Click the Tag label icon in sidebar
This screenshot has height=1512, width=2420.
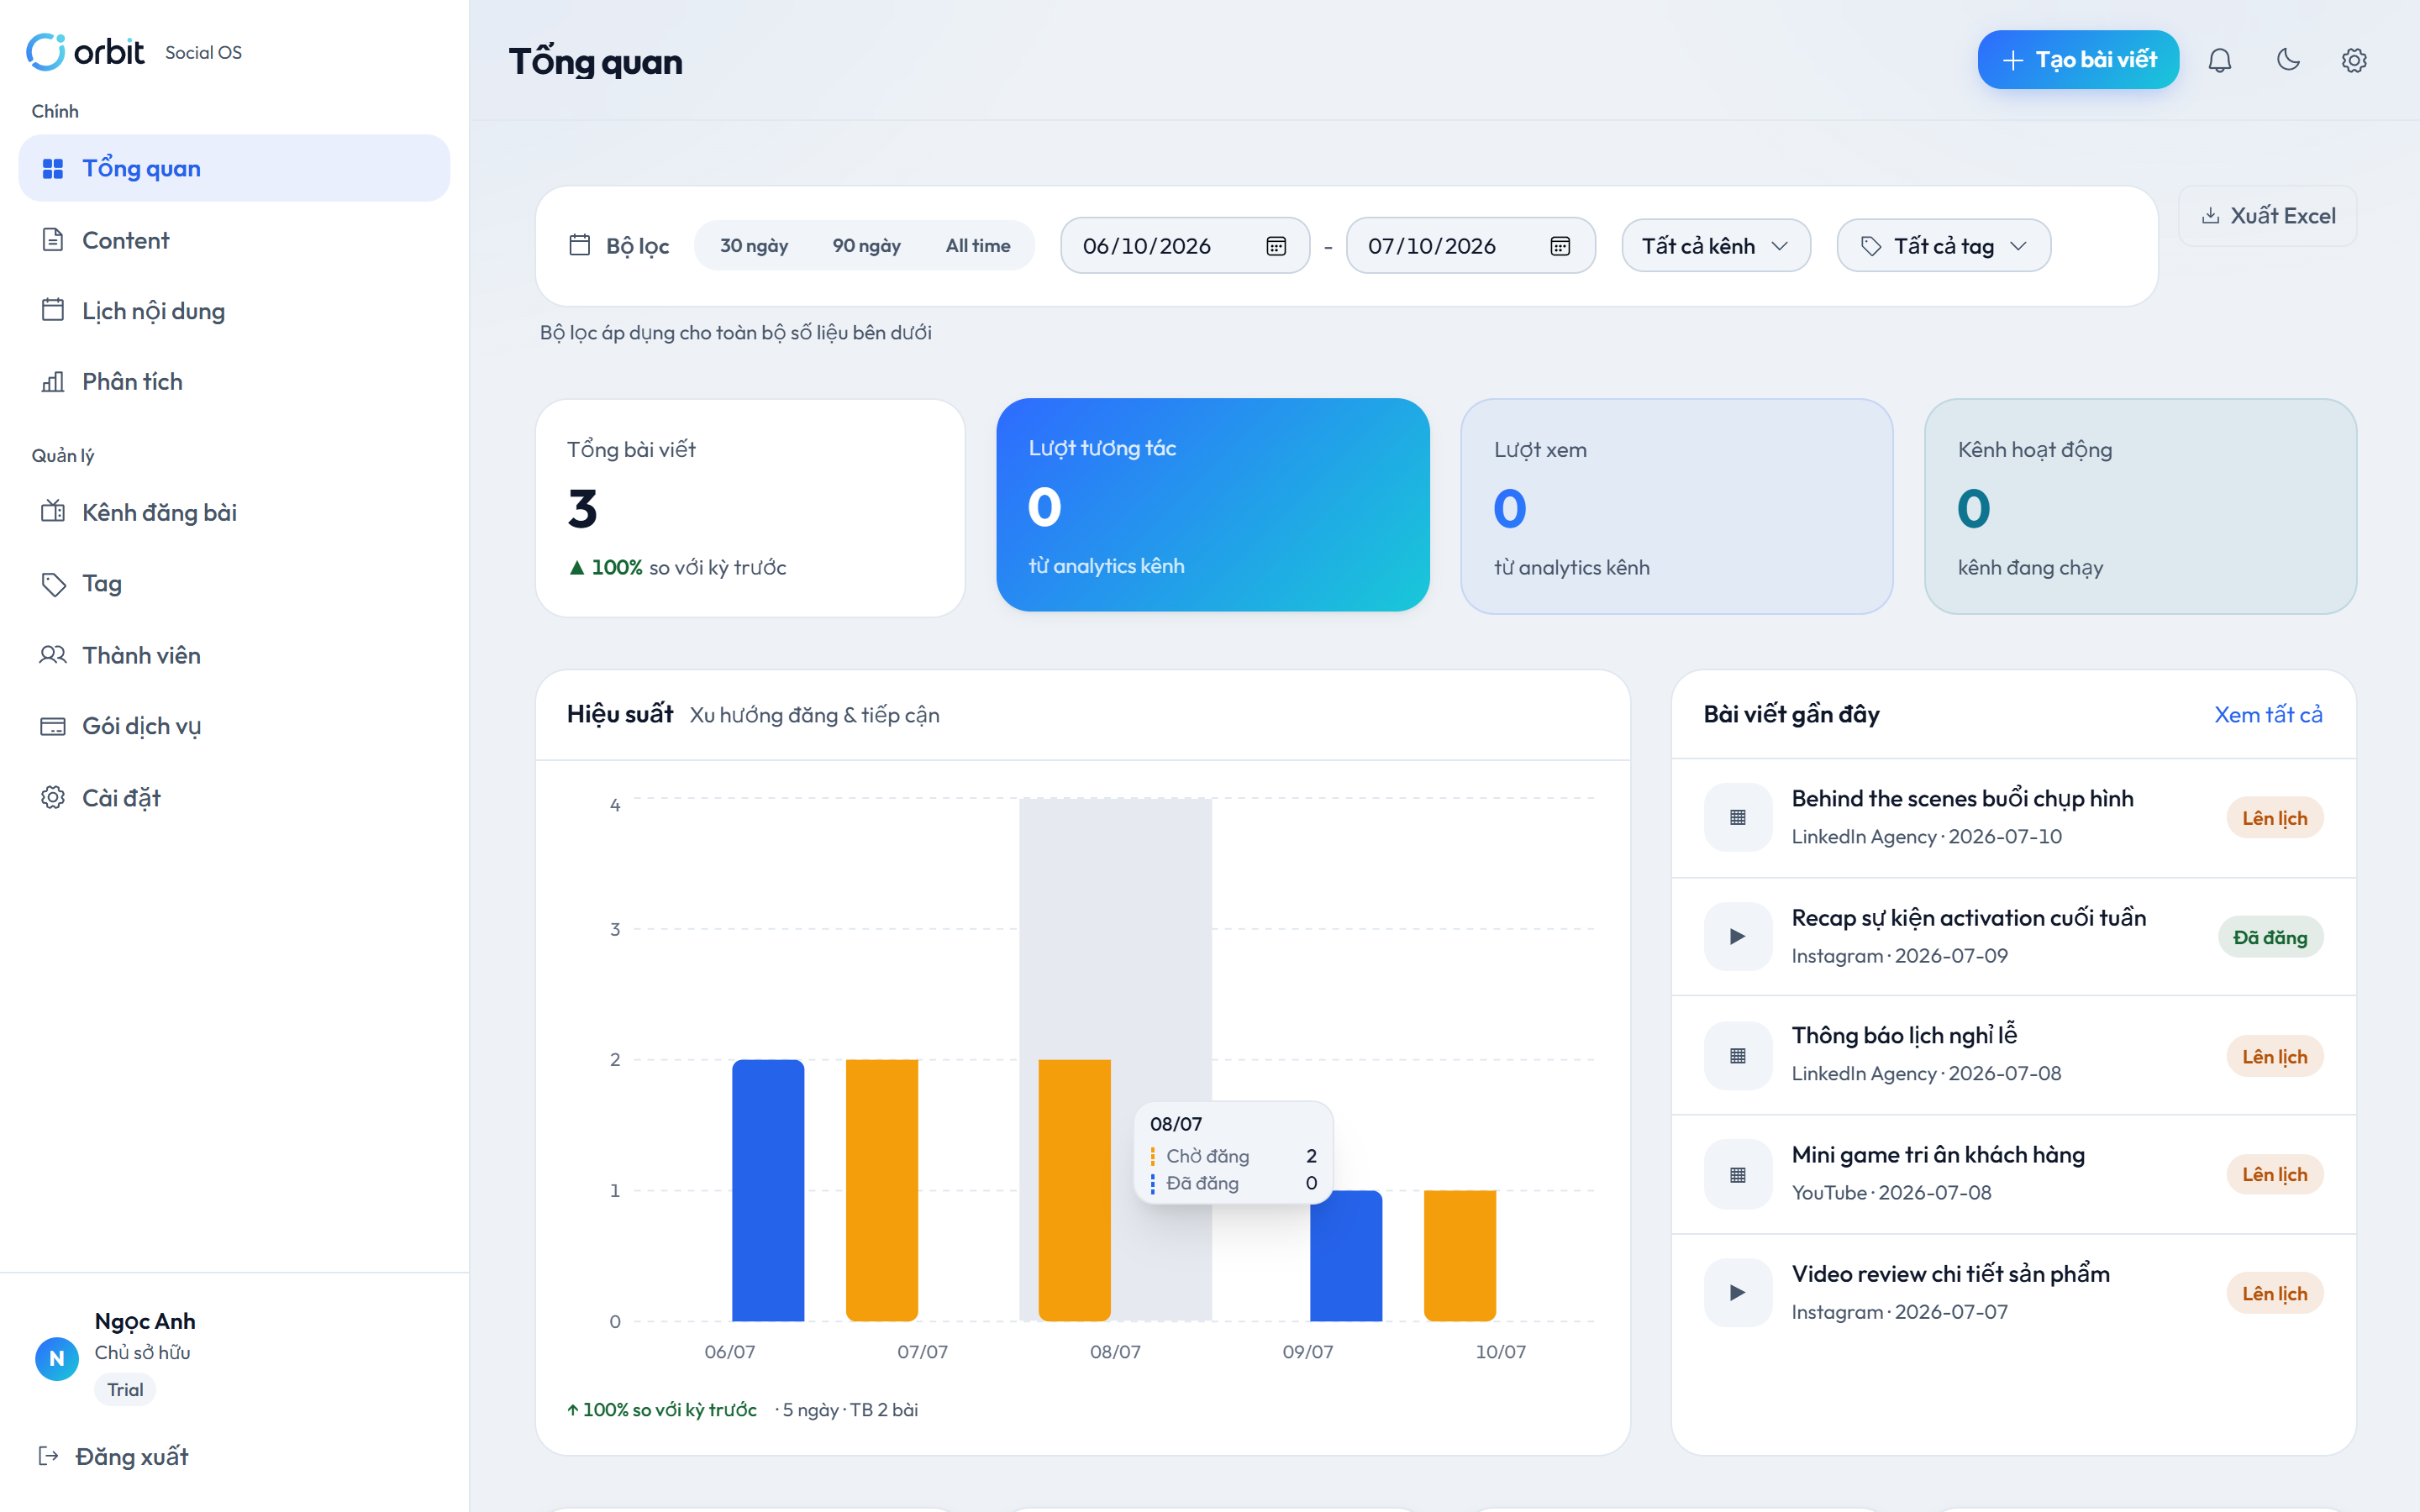[53, 584]
